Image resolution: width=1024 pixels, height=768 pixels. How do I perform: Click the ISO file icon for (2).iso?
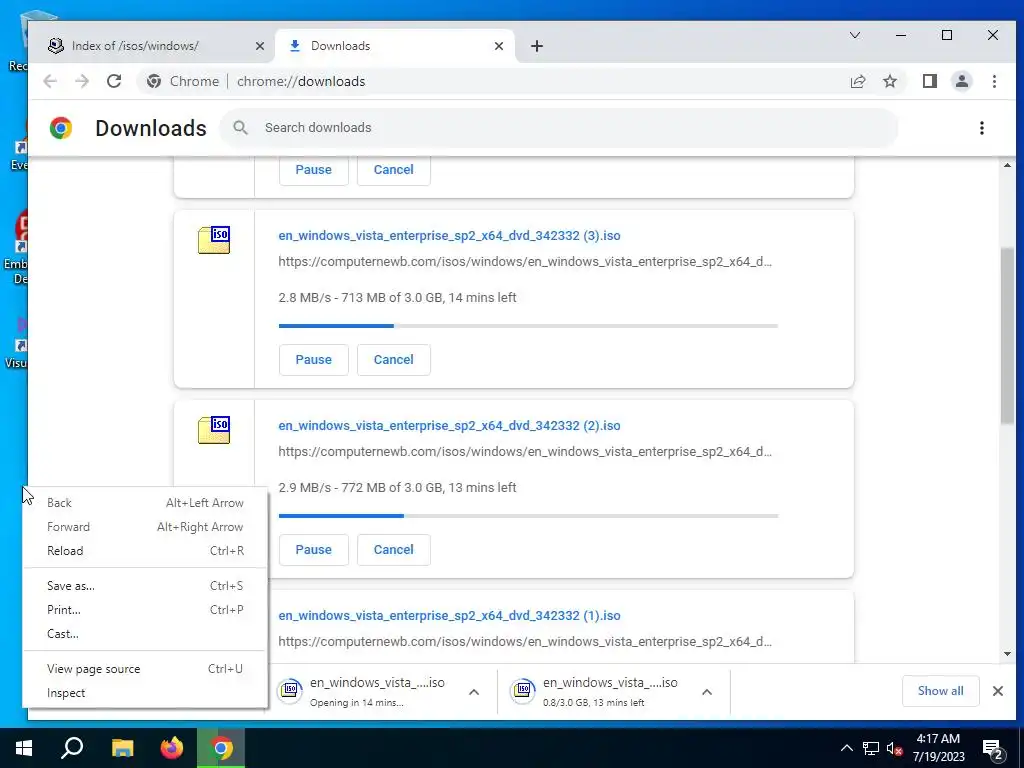tap(214, 430)
